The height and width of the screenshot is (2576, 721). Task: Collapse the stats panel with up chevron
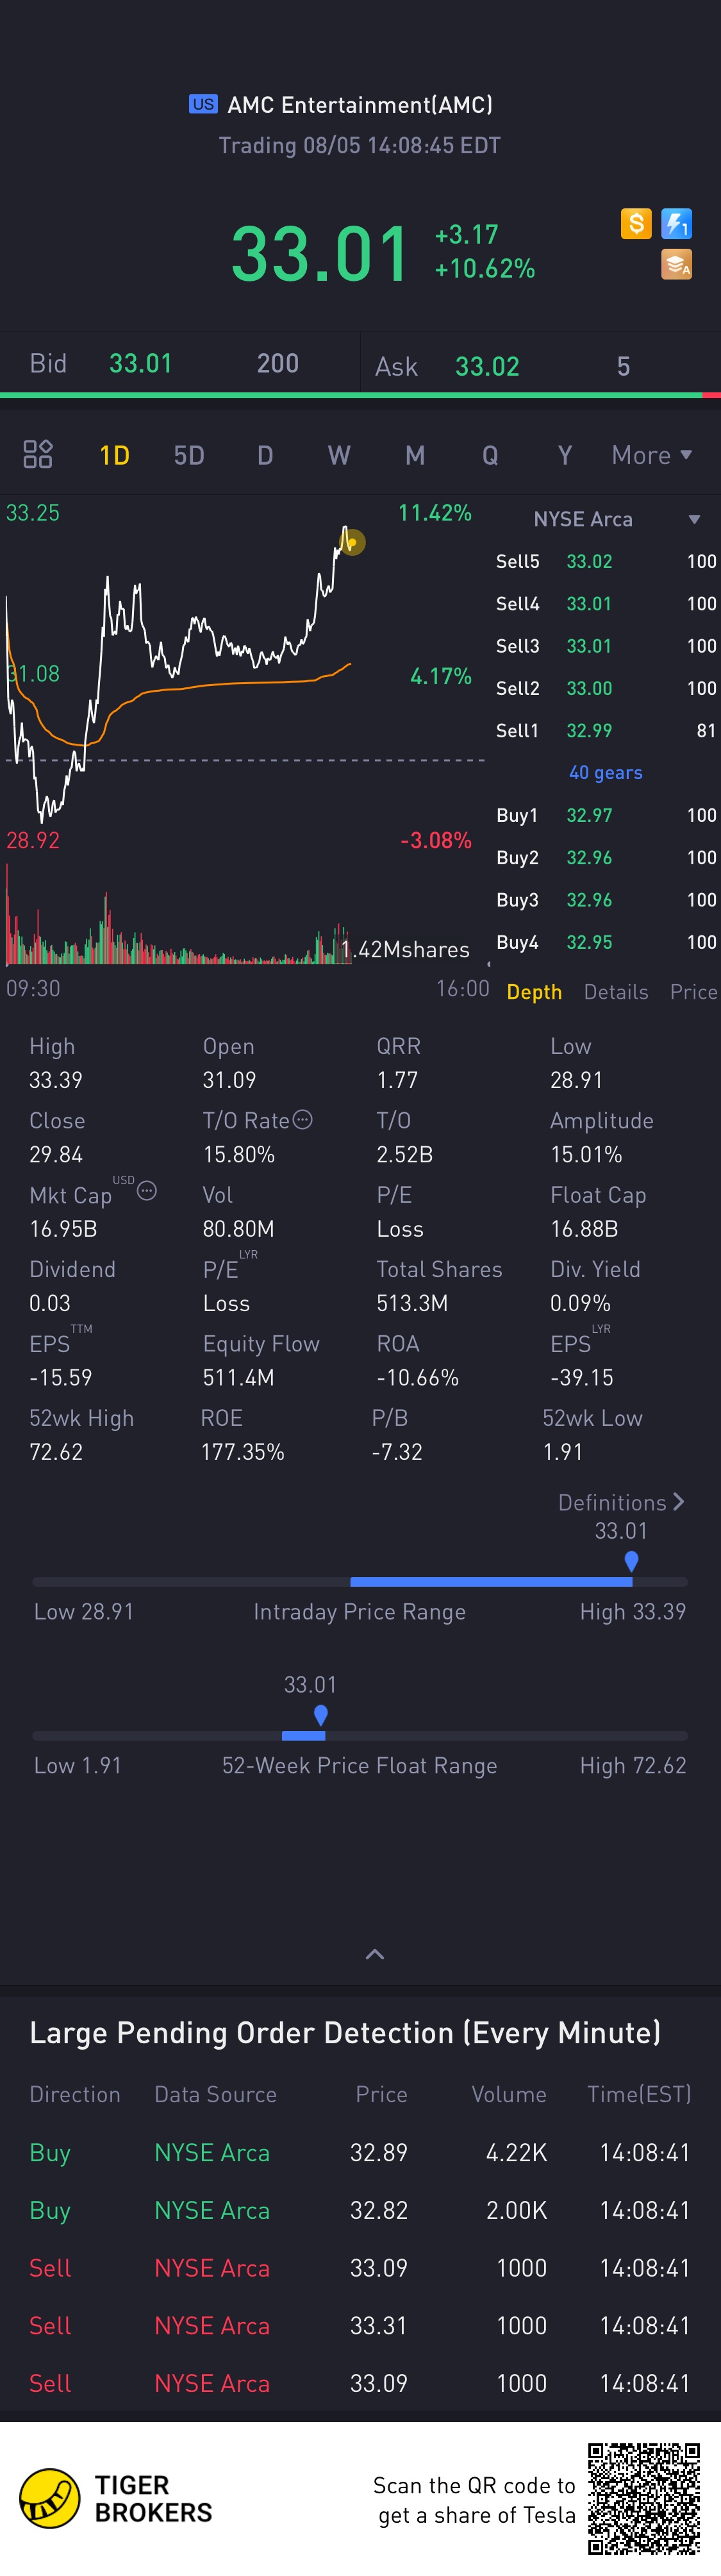point(375,1954)
